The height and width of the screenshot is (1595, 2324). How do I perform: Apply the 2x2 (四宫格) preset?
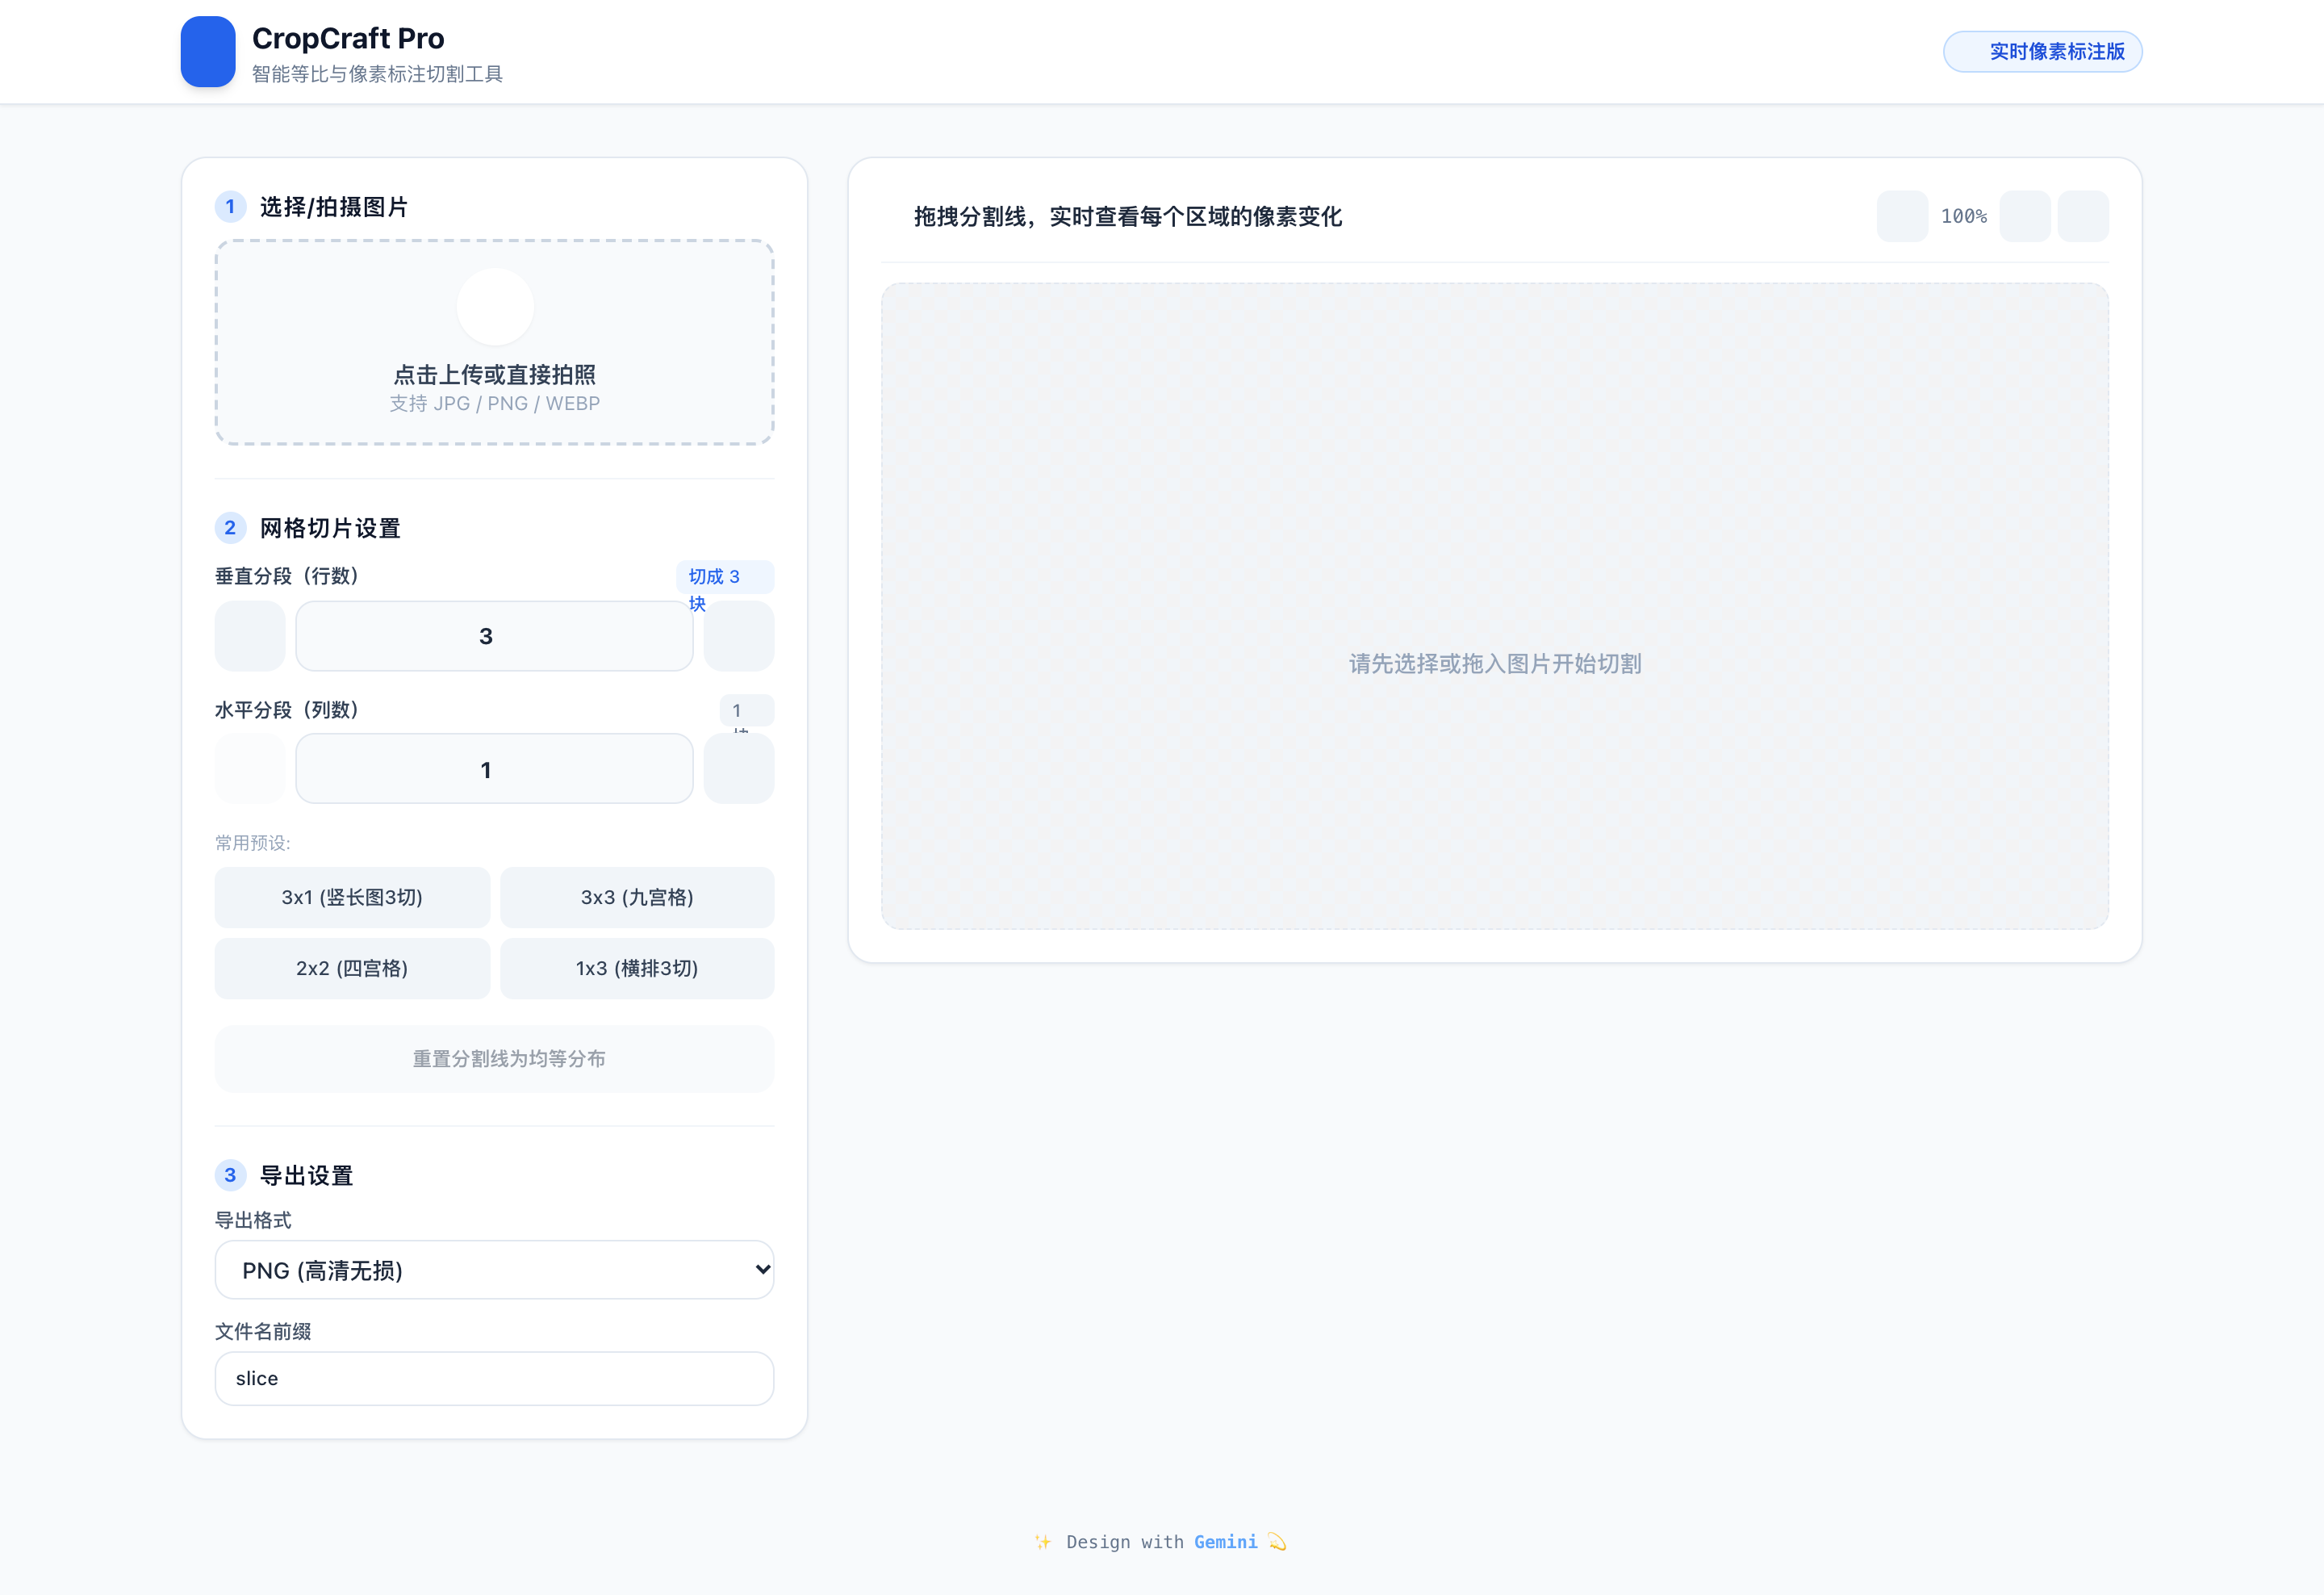click(x=352, y=968)
